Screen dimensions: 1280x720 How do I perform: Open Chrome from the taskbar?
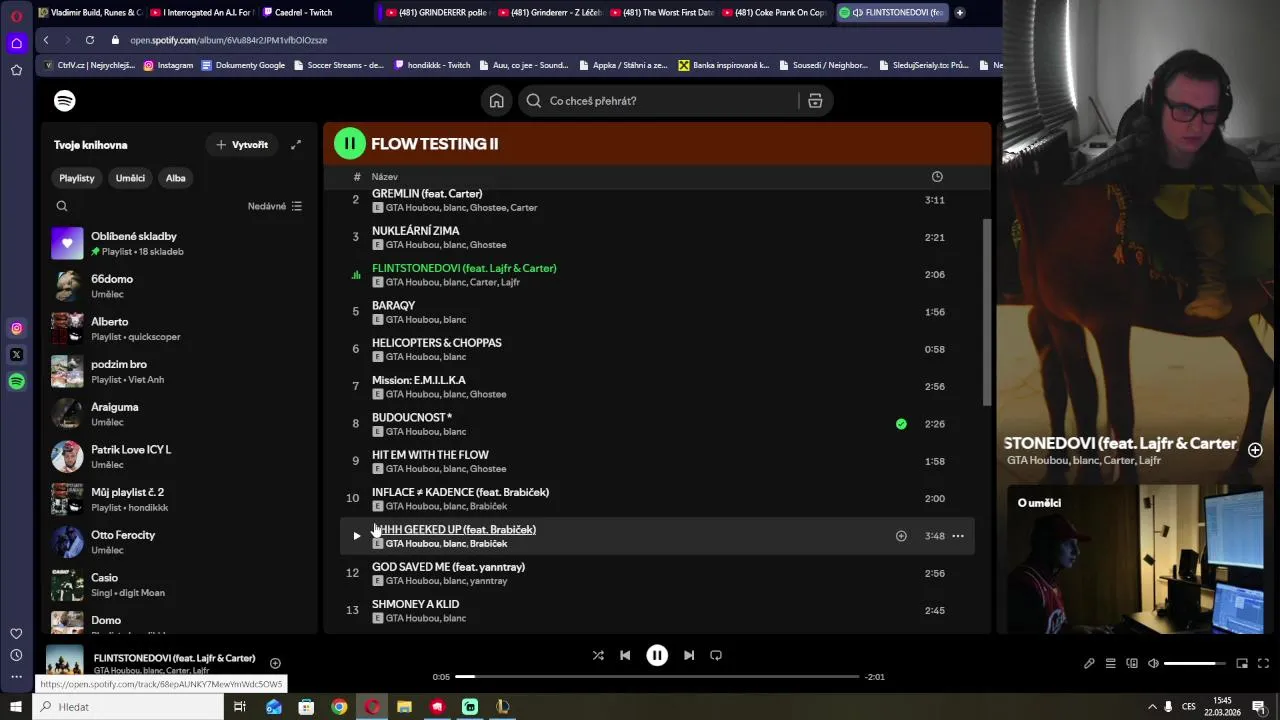point(339,707)
